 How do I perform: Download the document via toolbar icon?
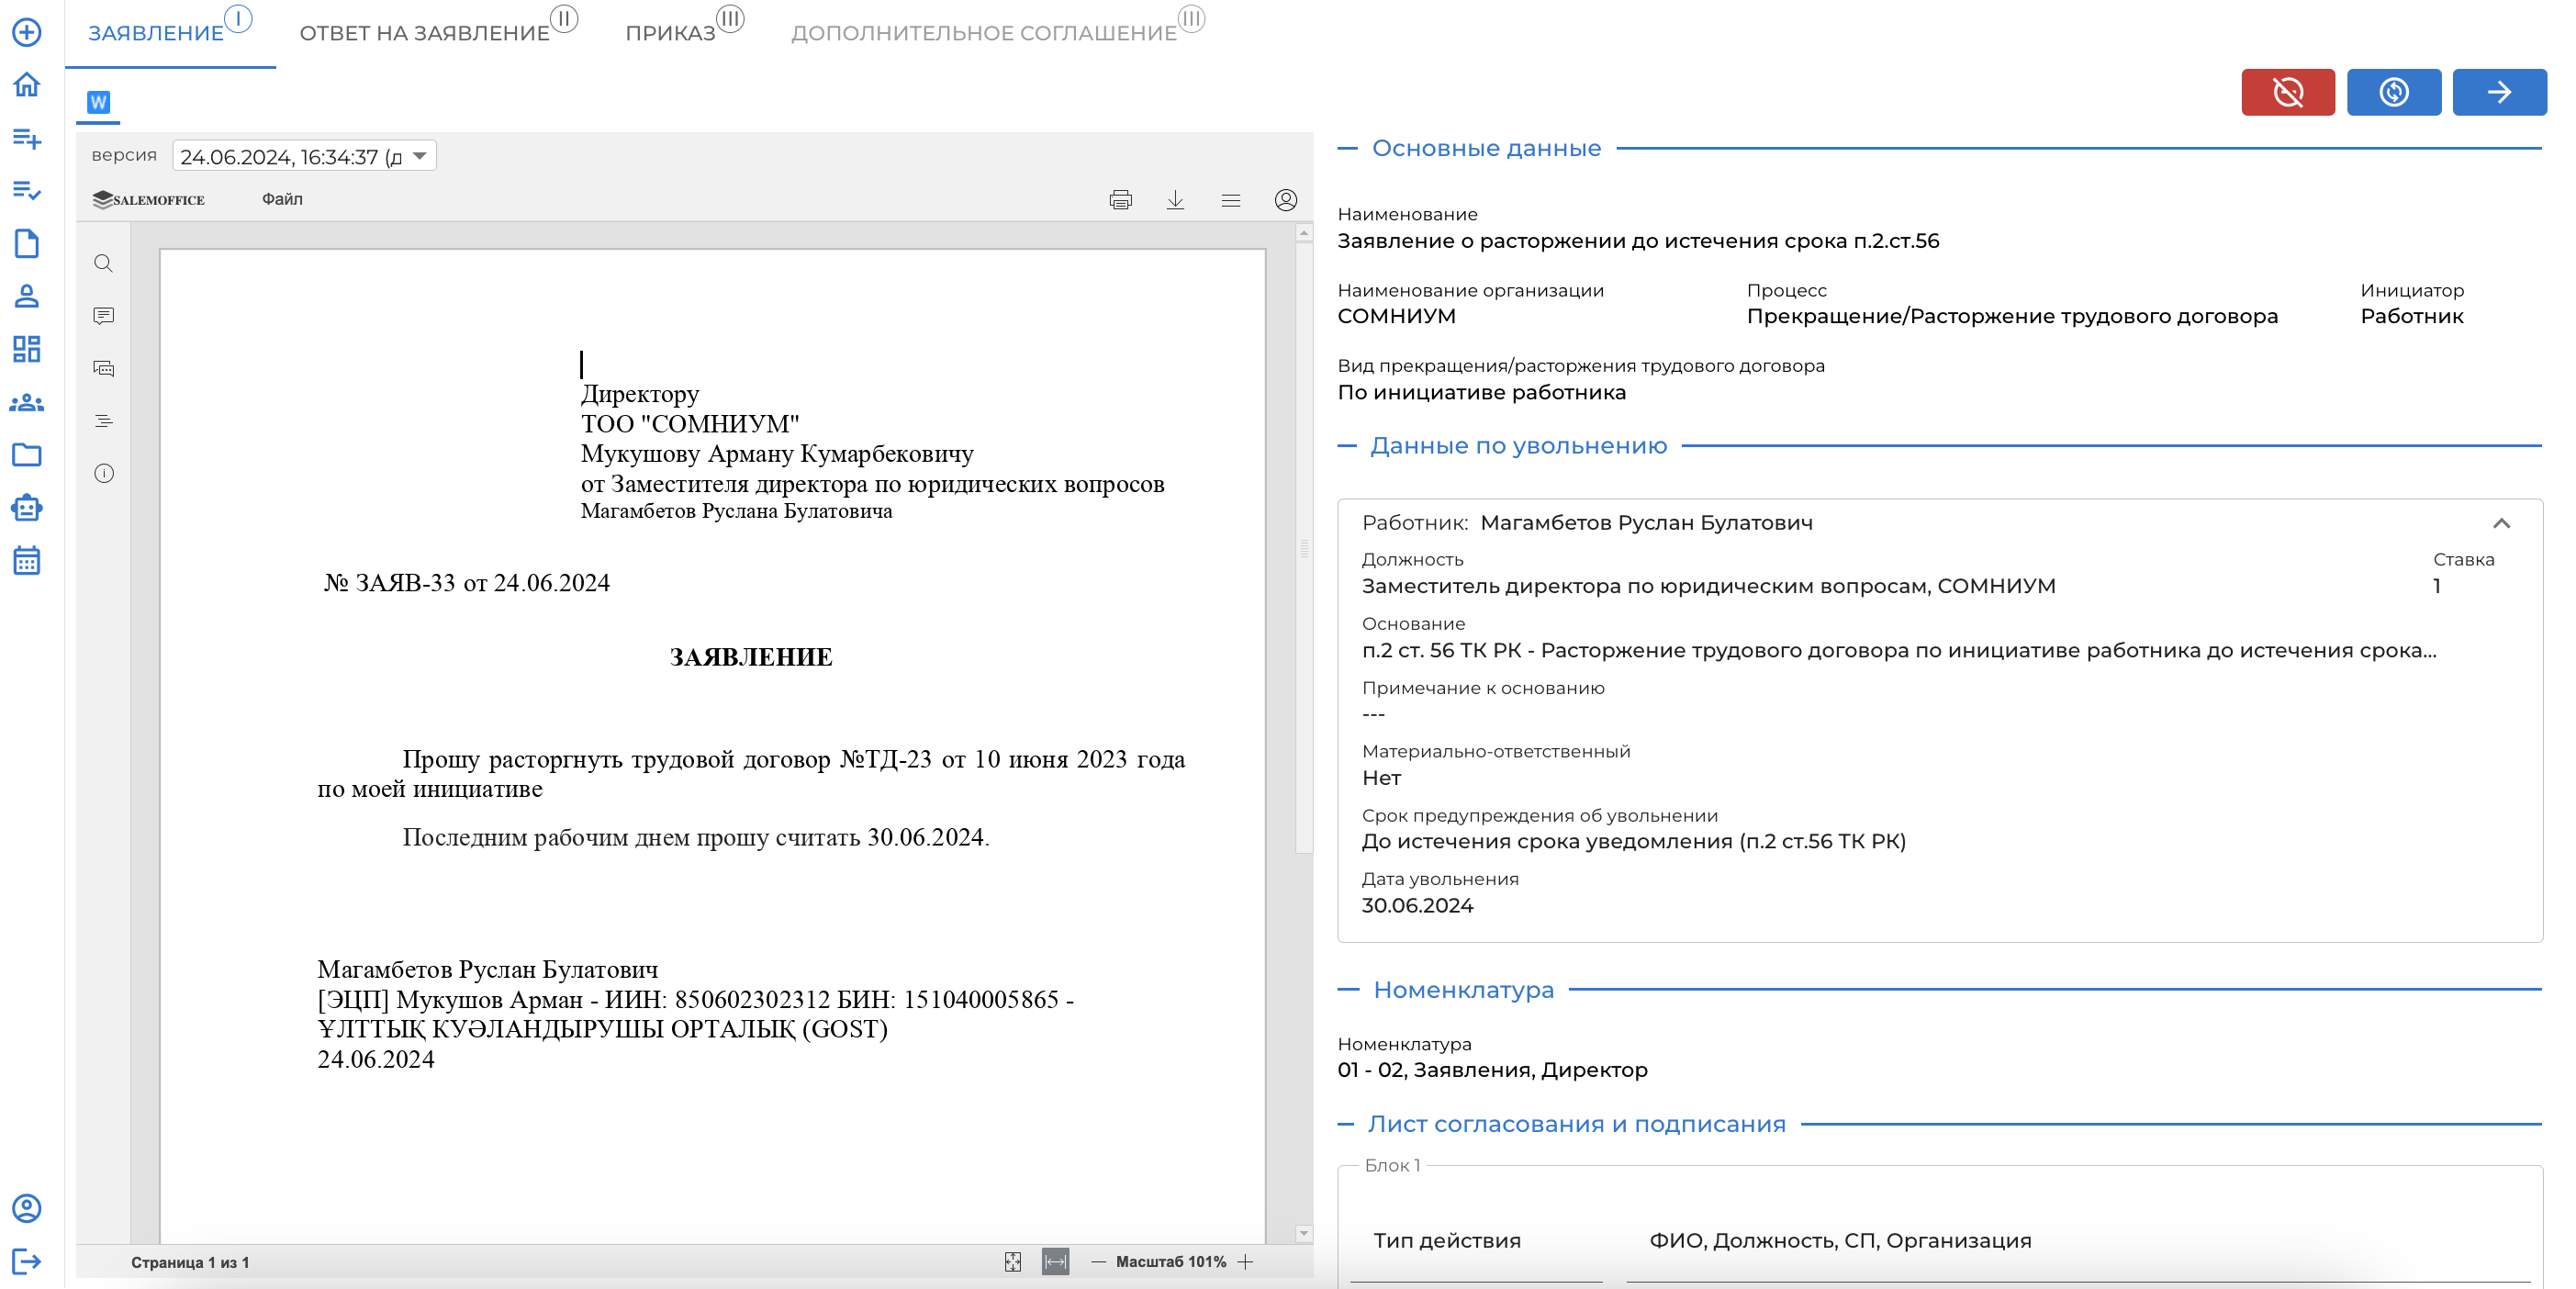(x=1175, y=200)
